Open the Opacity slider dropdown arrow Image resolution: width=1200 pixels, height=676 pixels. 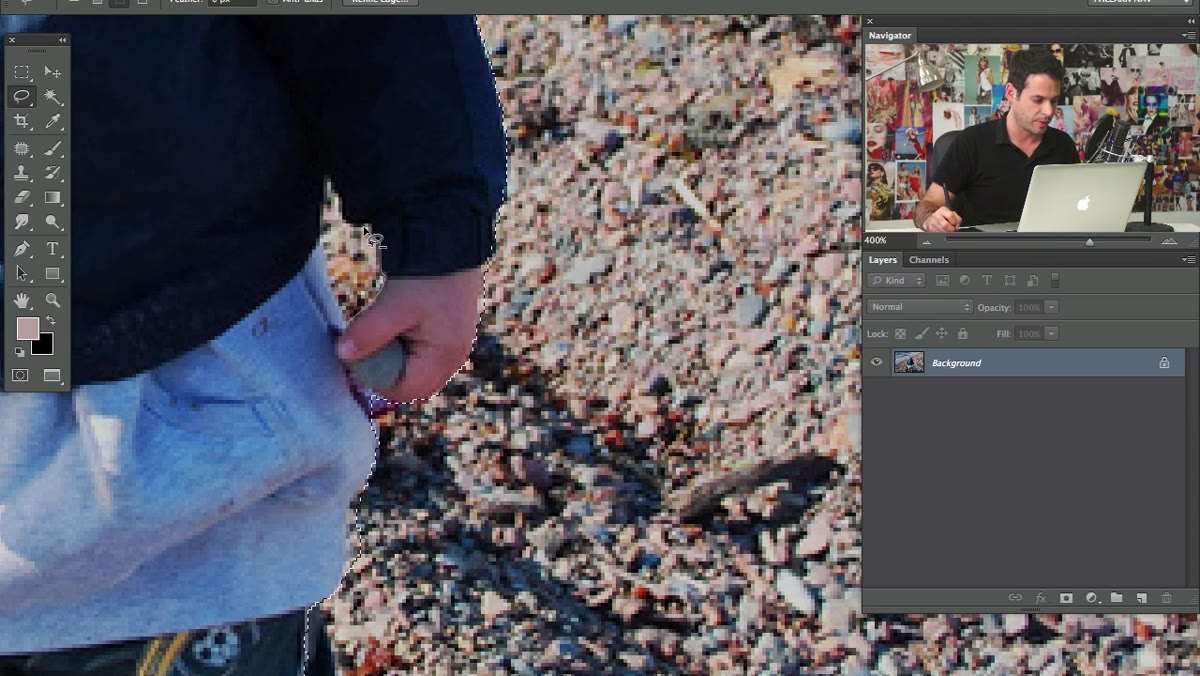click(1052, 307)
